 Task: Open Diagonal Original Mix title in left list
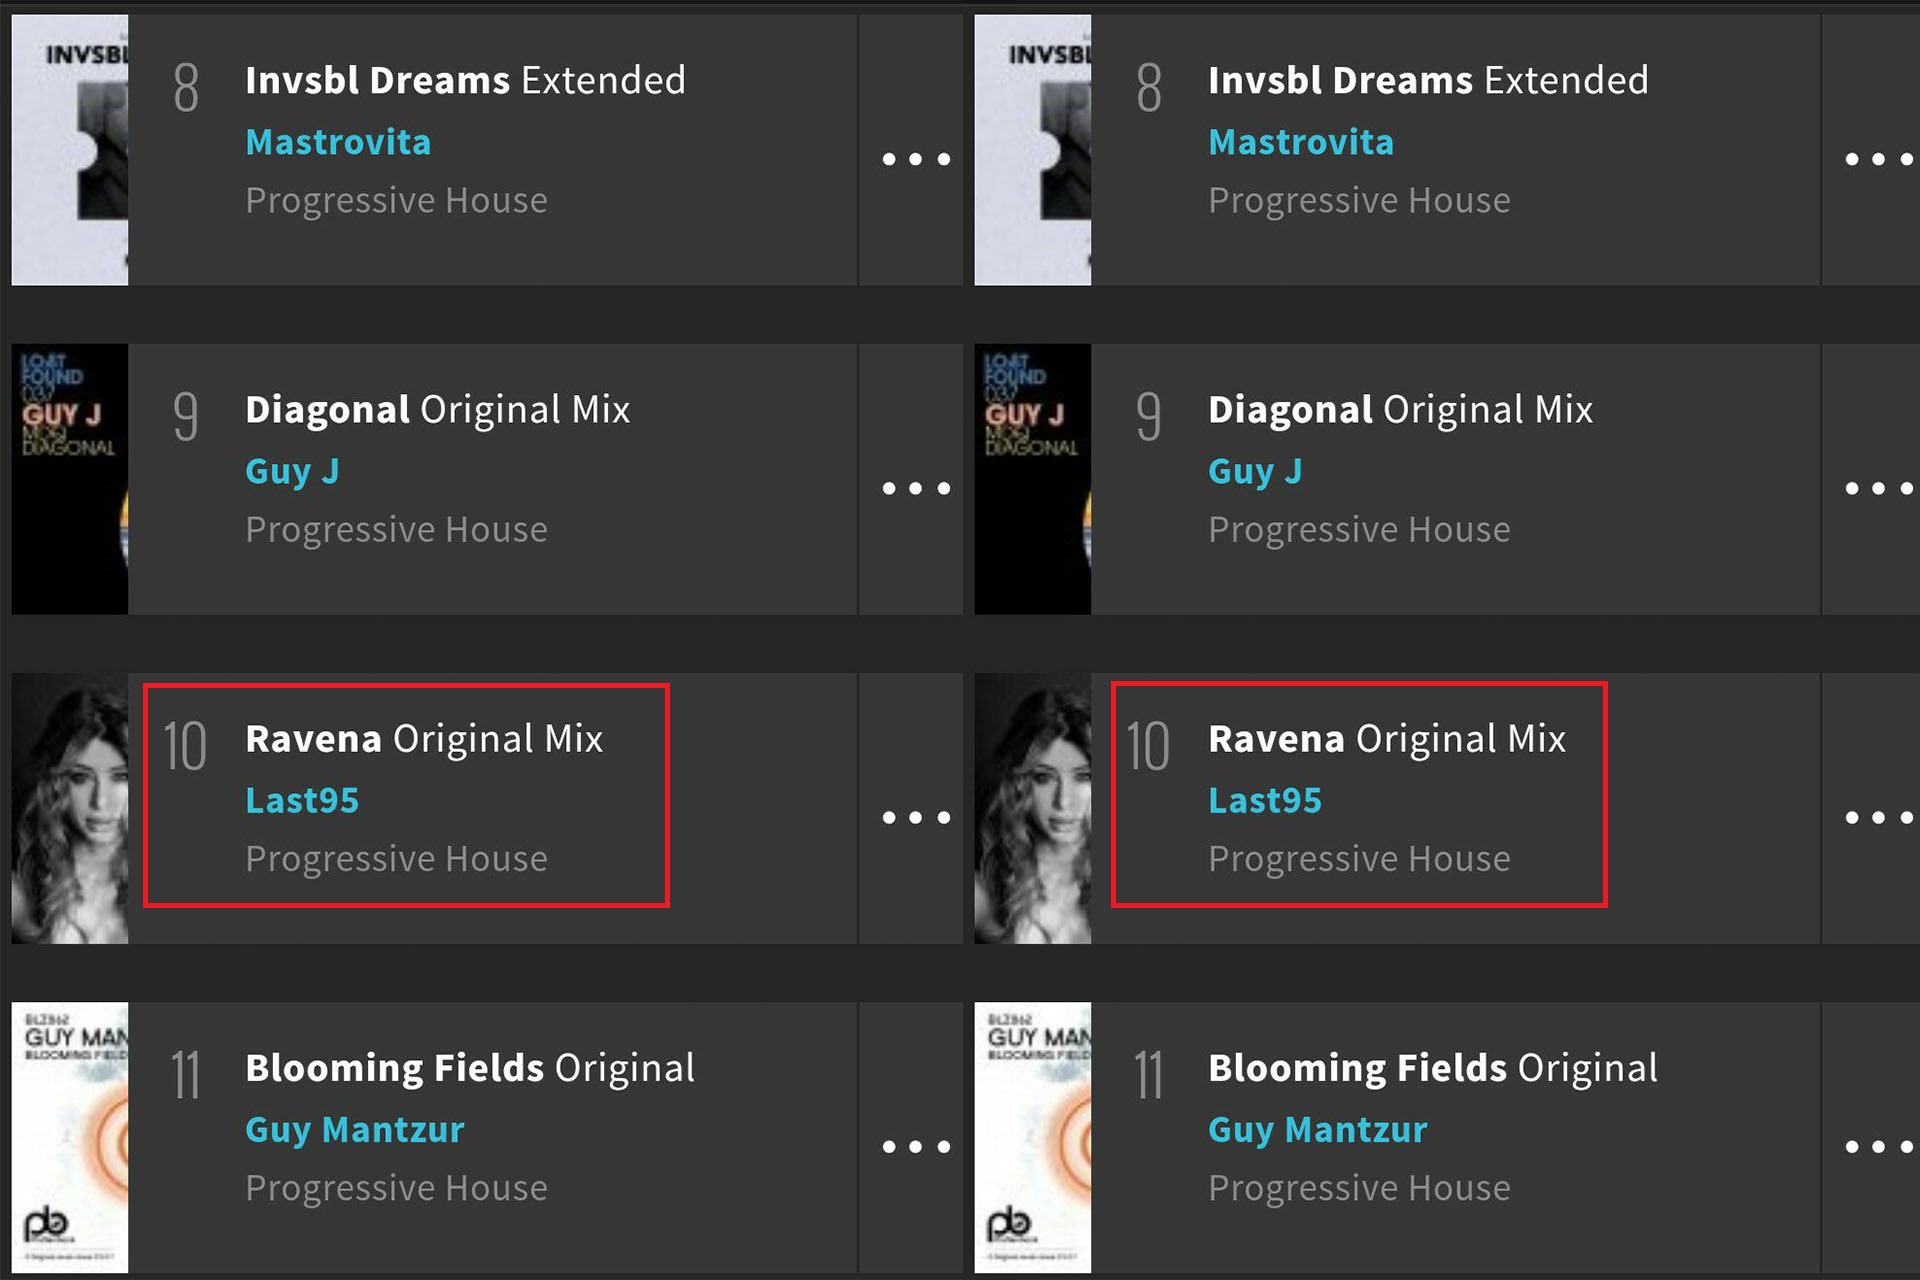pos(437,410)
